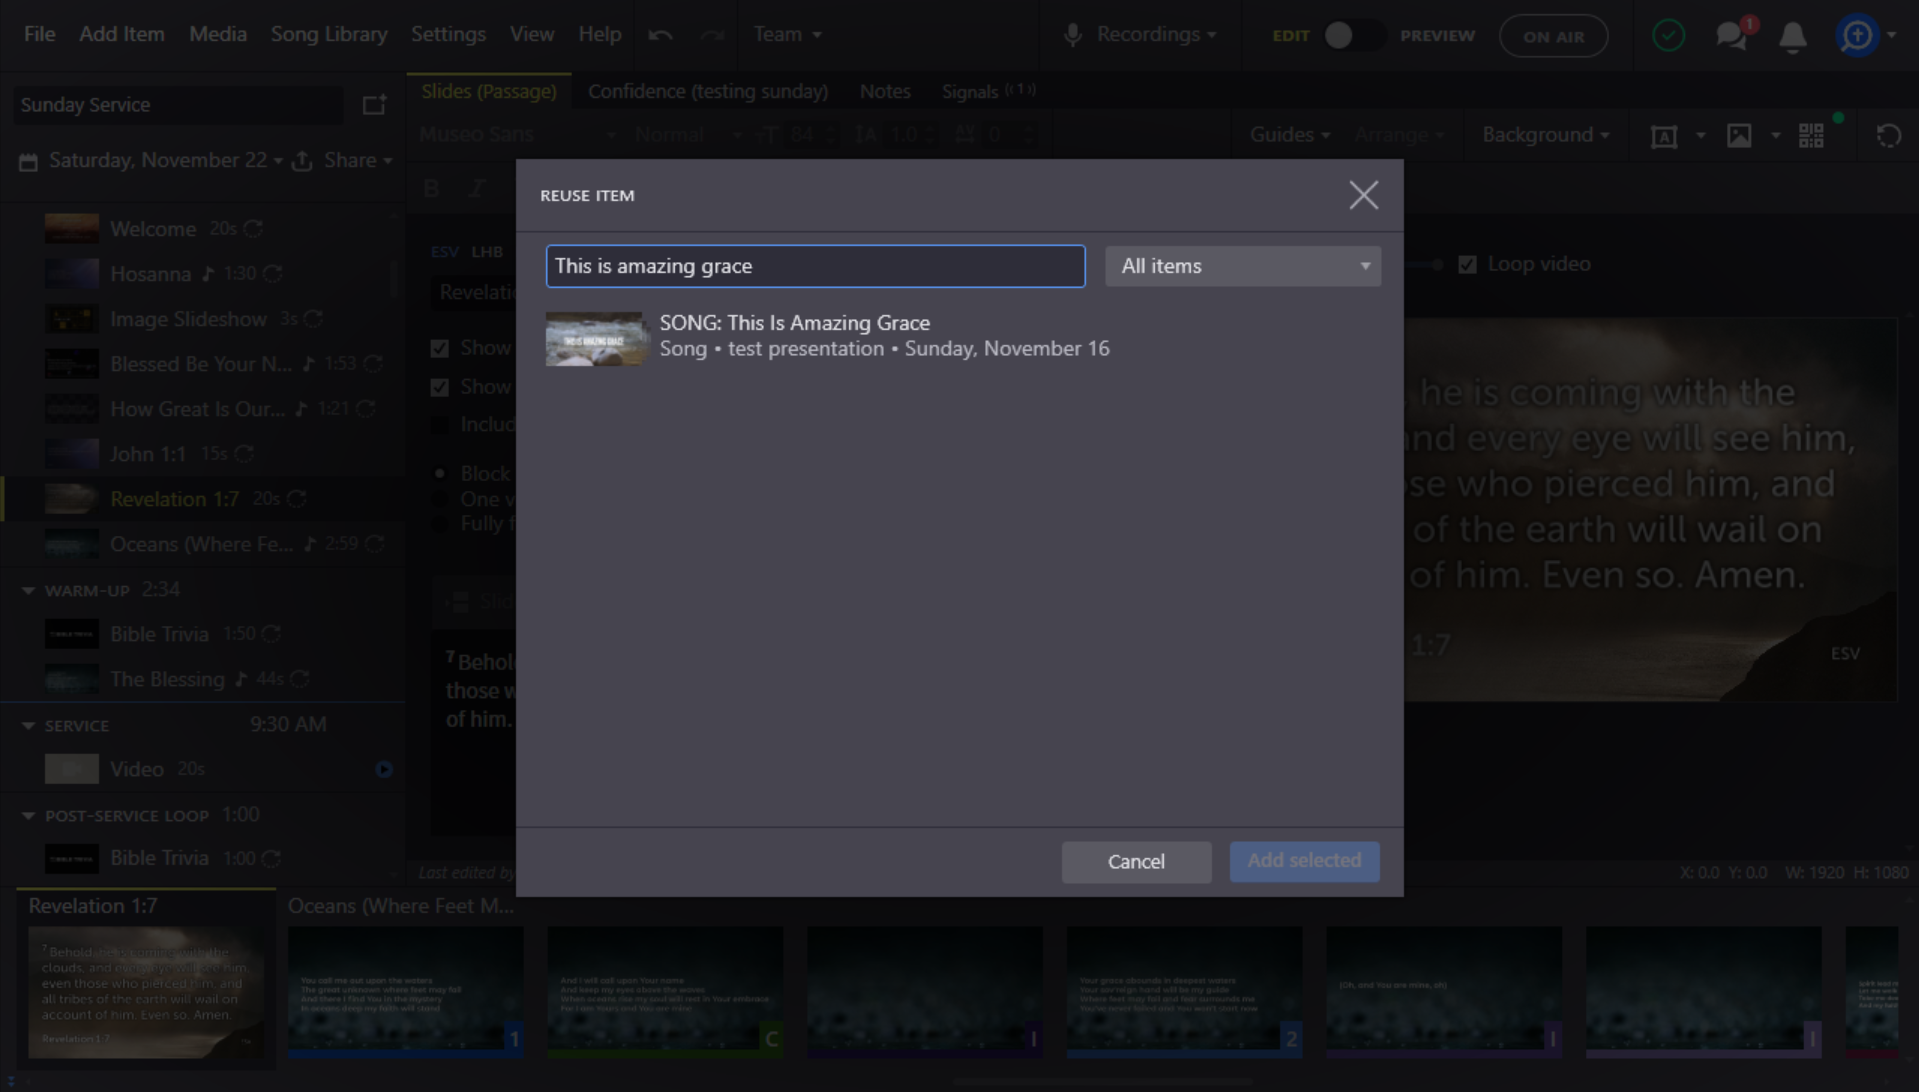Screen dimensions: 1919x1092
Task: Click the blue play icon beside Video
Action: [x=384, y=769]
